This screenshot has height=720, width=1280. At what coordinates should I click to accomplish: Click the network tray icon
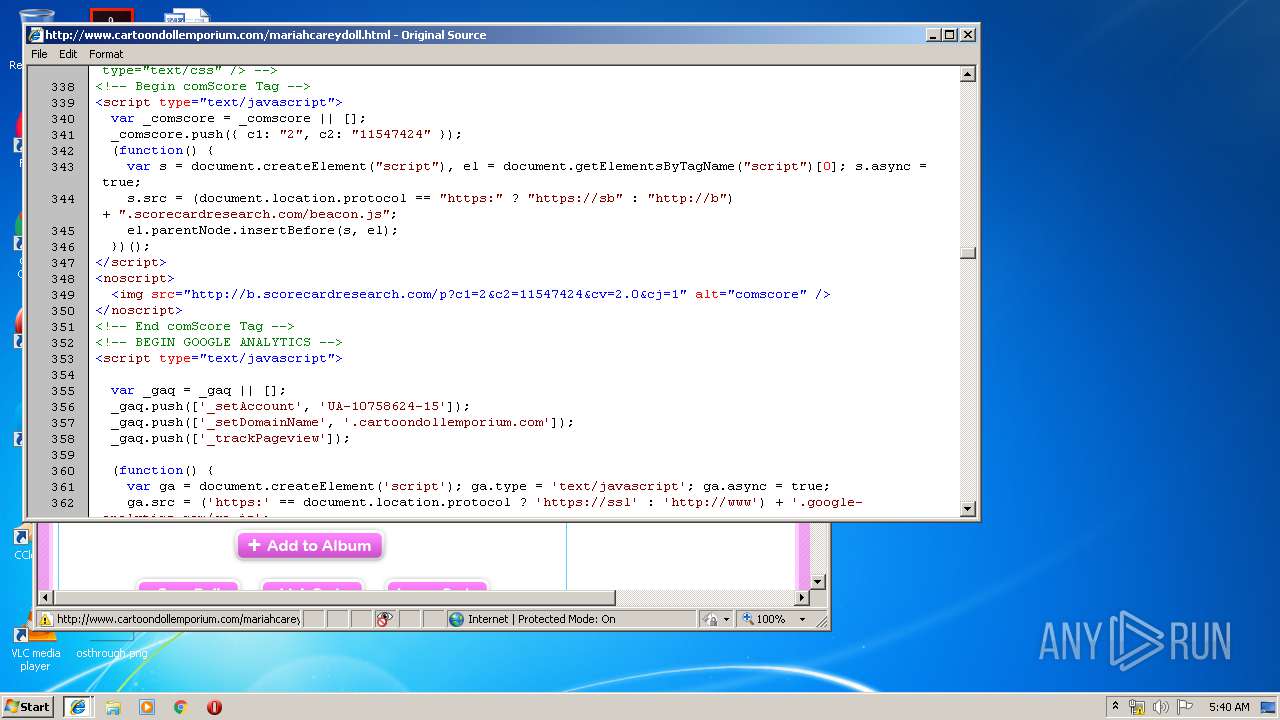(1137, 707)
